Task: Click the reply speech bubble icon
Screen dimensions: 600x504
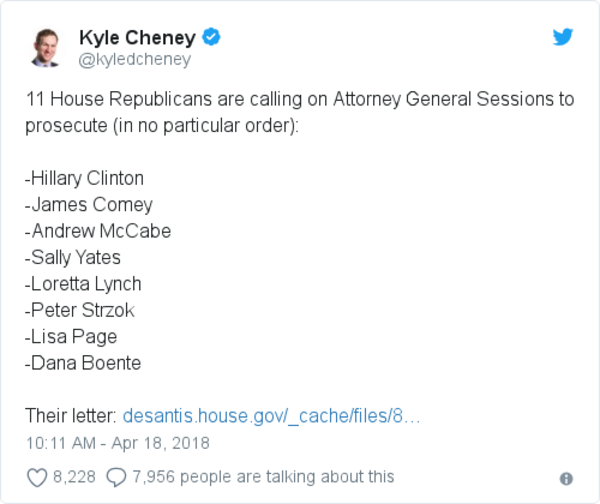Action: pos(116,477)
